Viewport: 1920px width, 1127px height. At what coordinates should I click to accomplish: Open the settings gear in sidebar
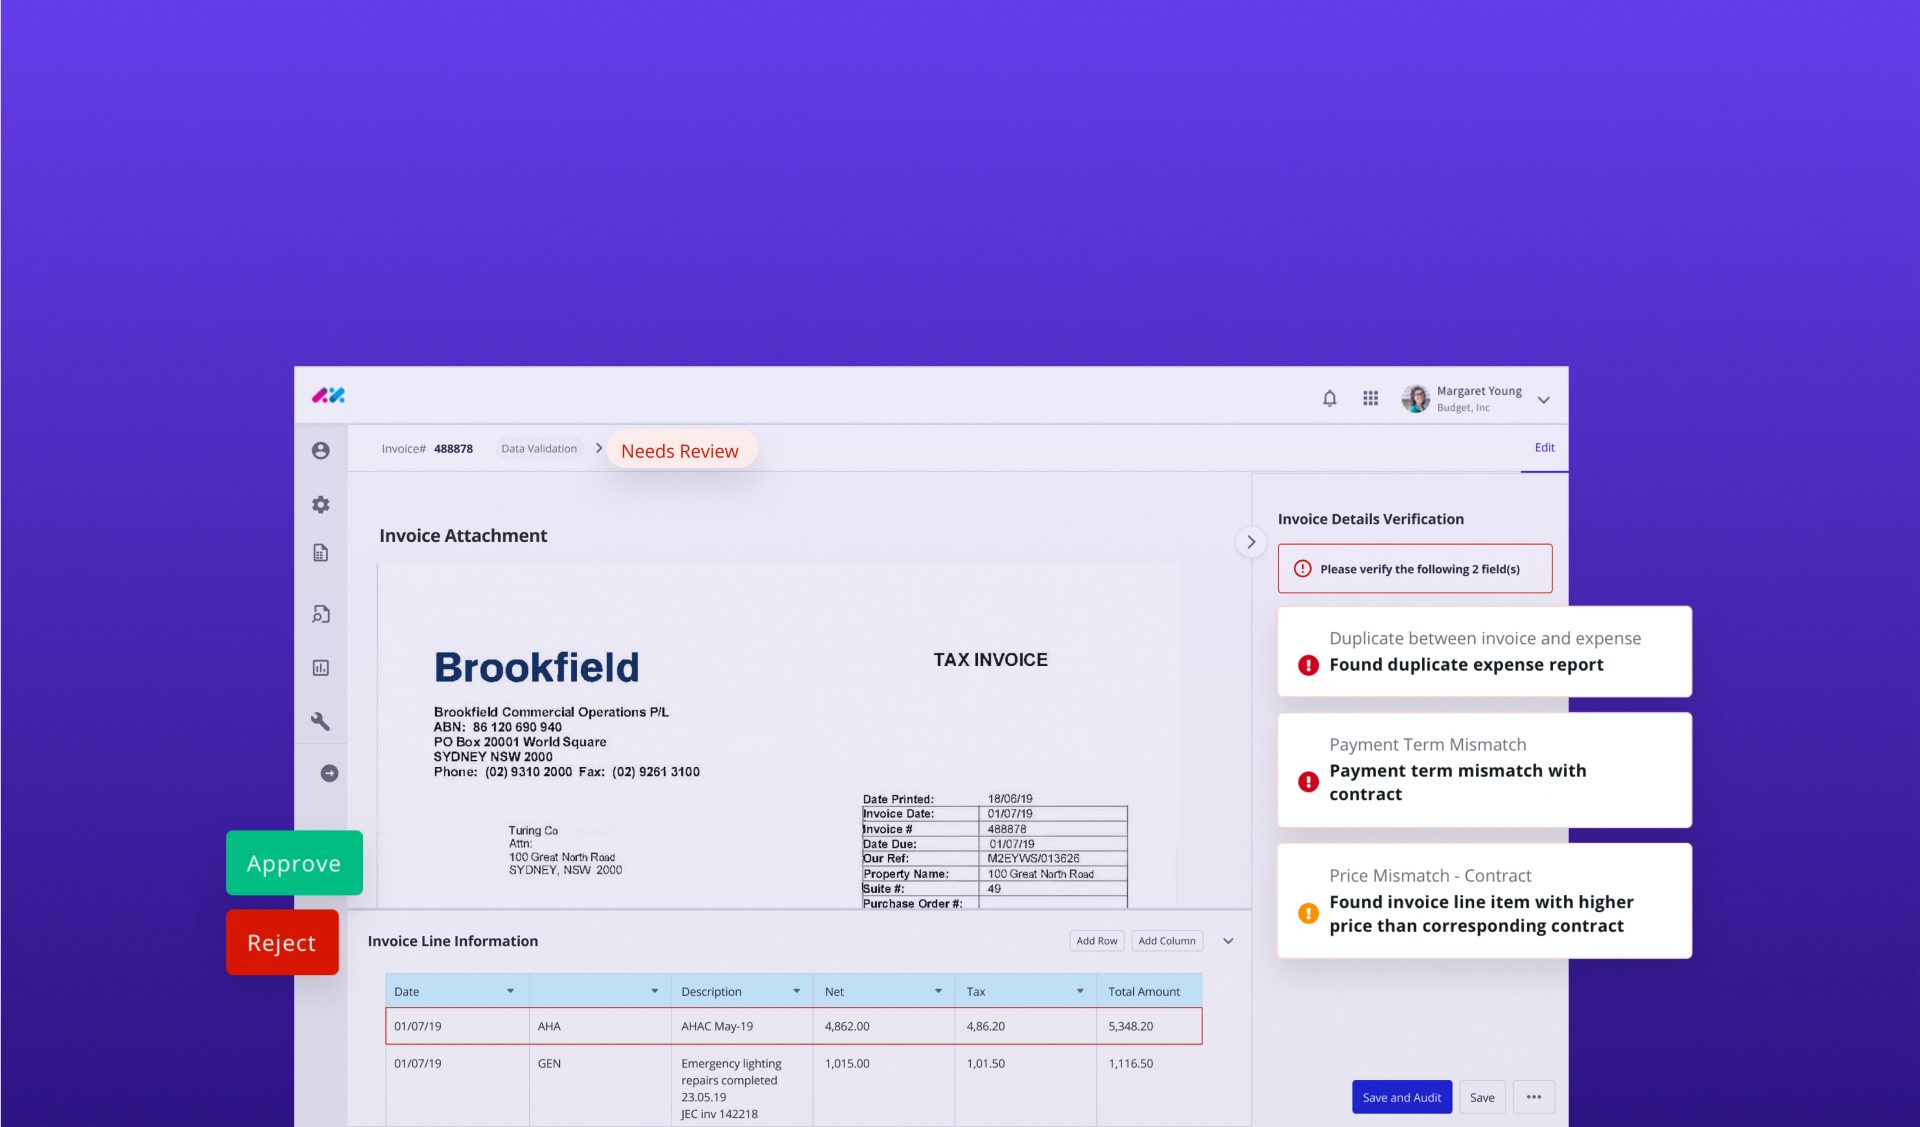[x=320, y=505]
